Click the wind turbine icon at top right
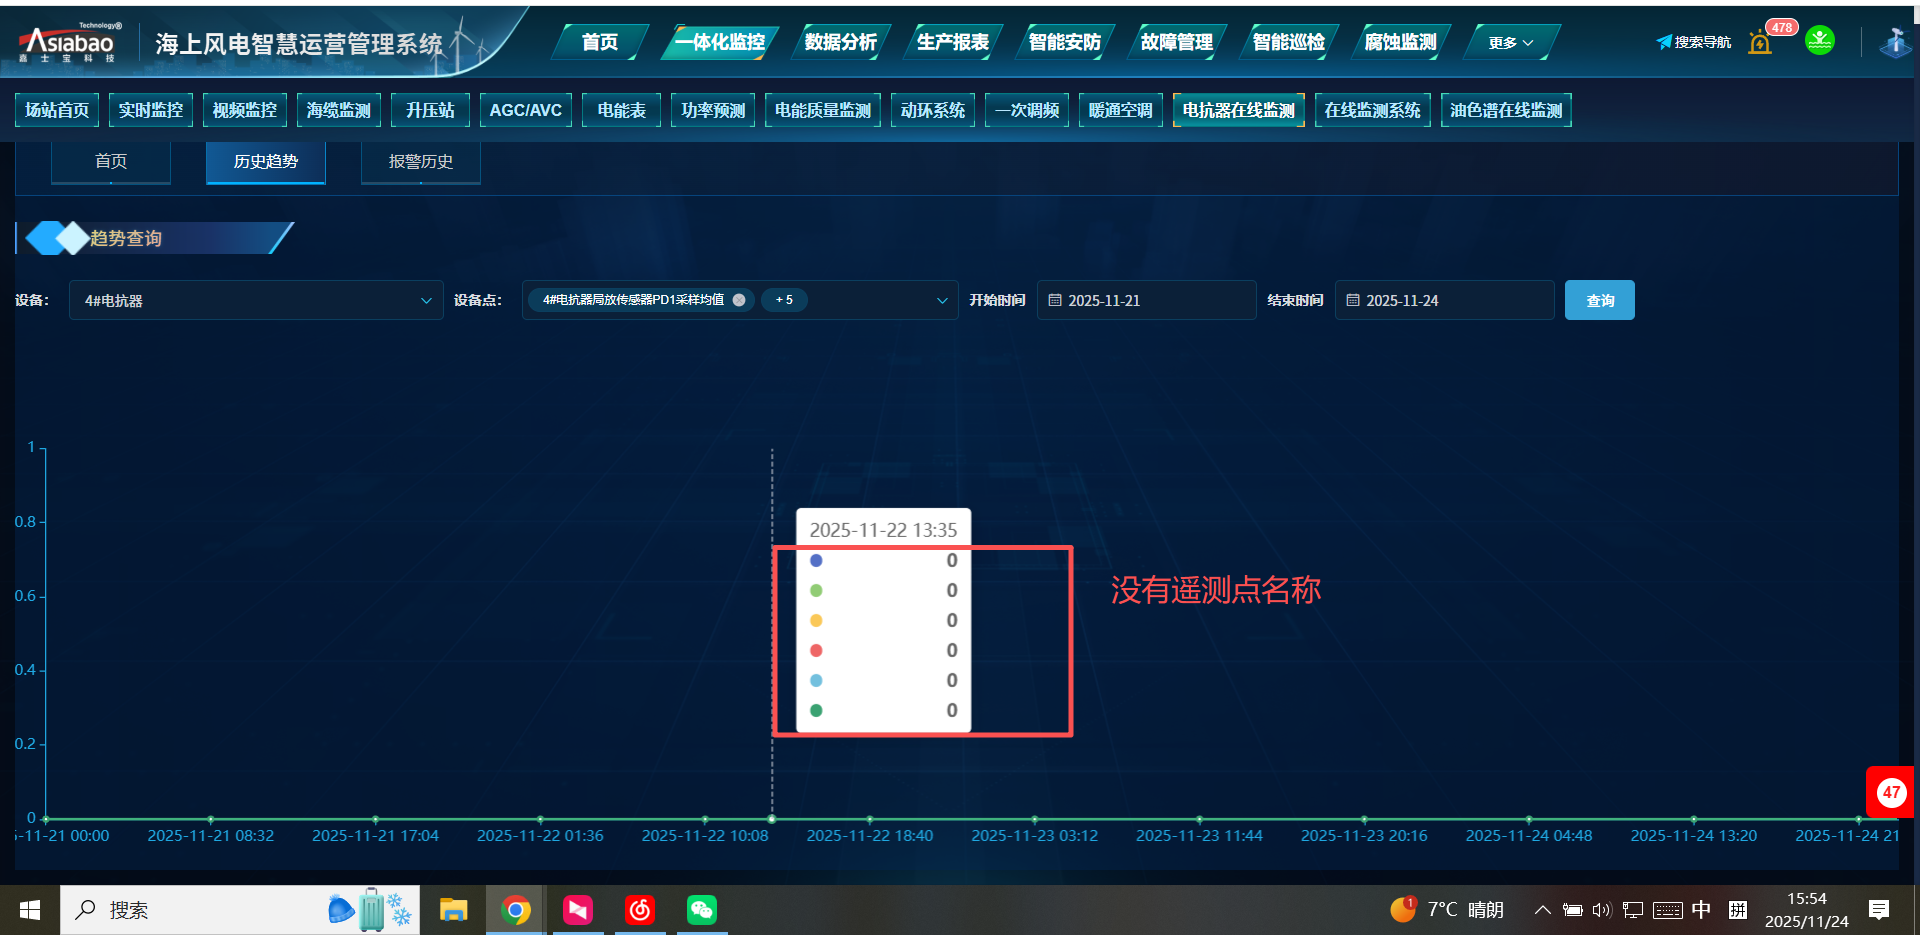Viewport: 1920px width, 935px height. coord(1894,42)
